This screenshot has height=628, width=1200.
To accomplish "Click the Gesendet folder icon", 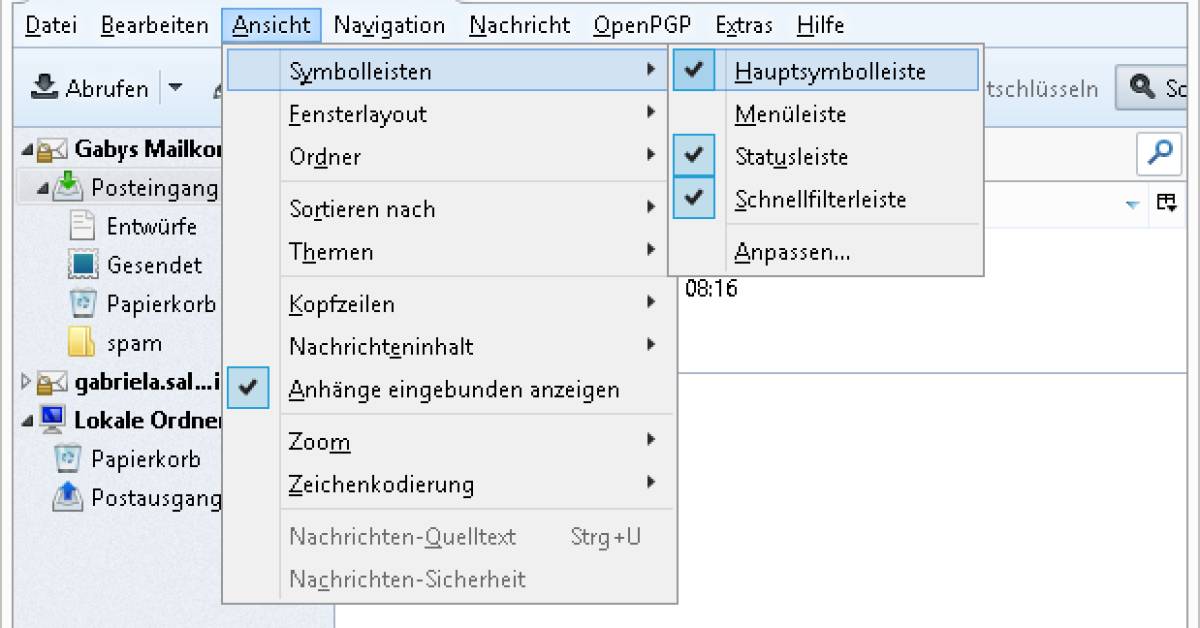I will [x=83, y=265].
